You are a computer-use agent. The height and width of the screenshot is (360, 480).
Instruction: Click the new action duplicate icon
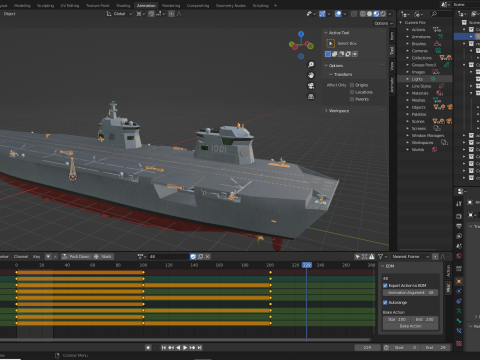tap(200, 256)
